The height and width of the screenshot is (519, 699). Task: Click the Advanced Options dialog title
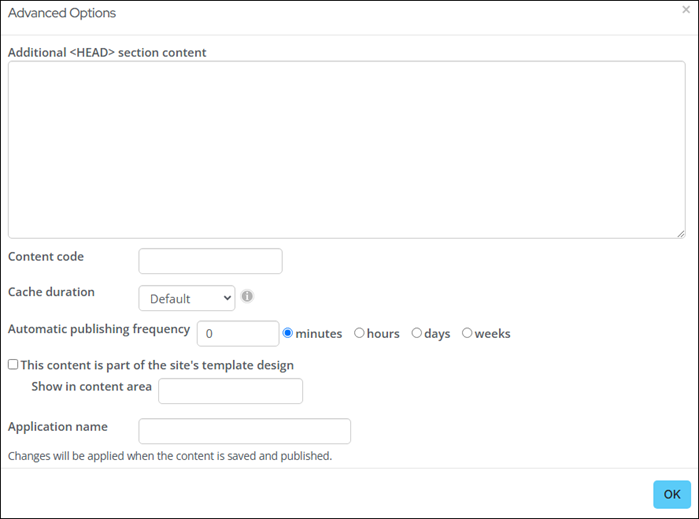click(62, 13)
